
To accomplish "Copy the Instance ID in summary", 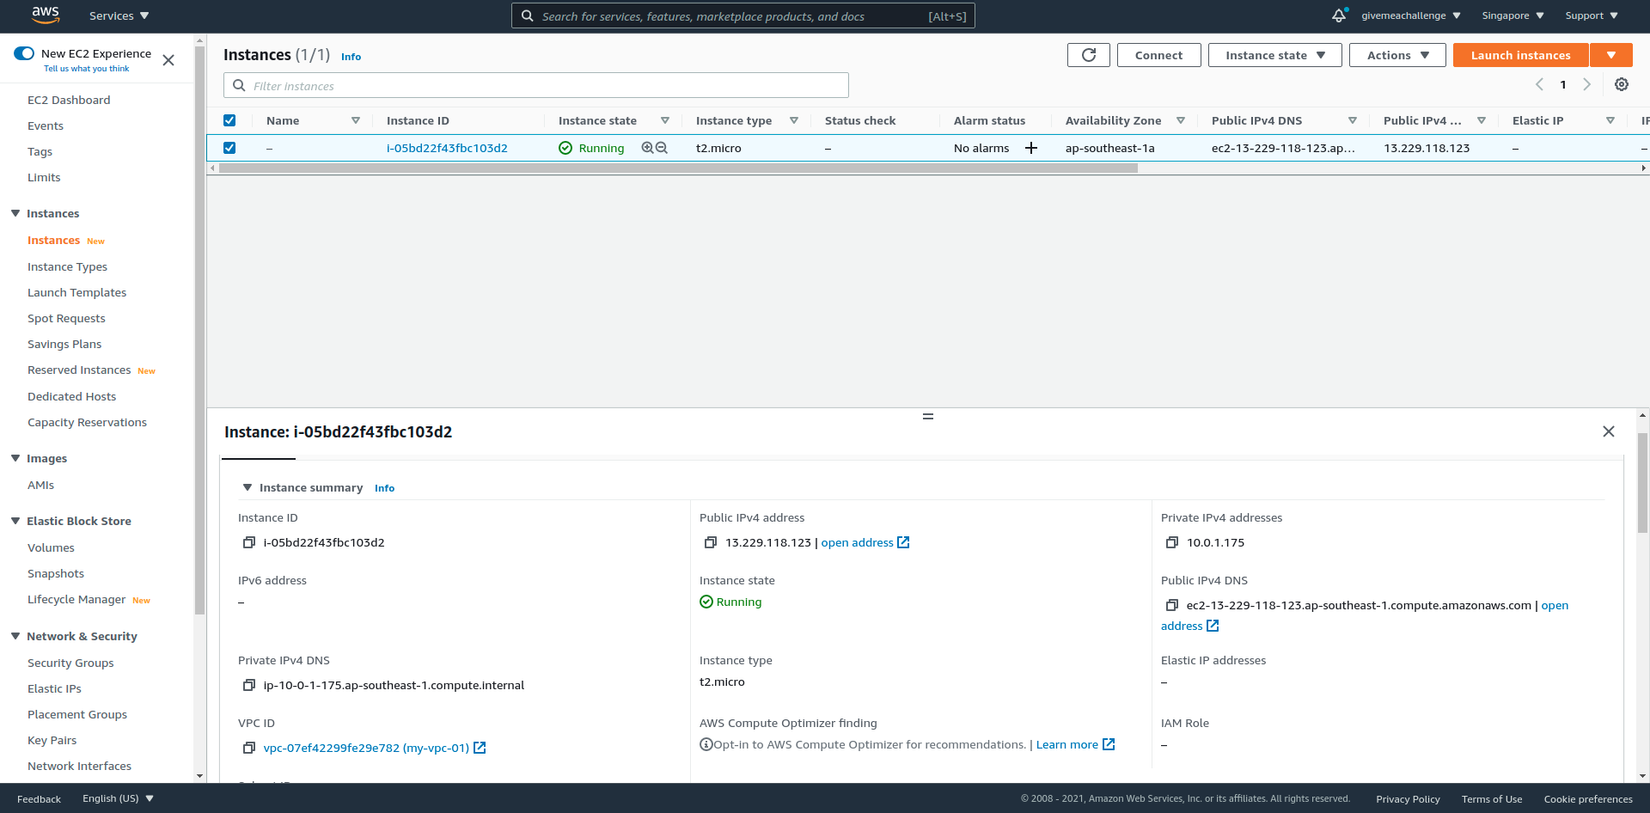I will (x=249, y=543).
